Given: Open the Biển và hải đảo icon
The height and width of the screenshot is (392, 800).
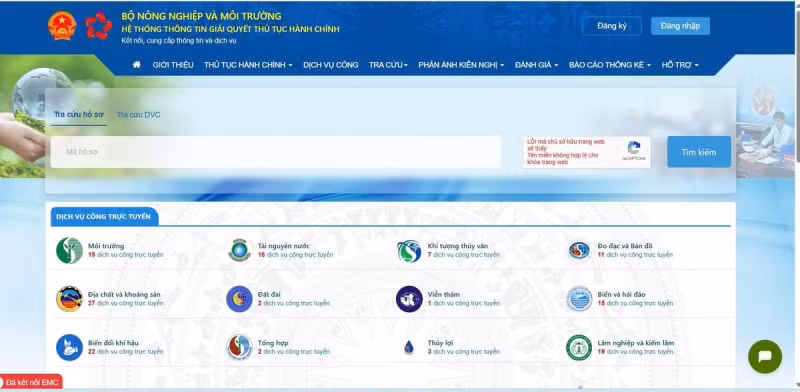Looking at the screenshot, I should pyautogui.click(x=579, y=299).
